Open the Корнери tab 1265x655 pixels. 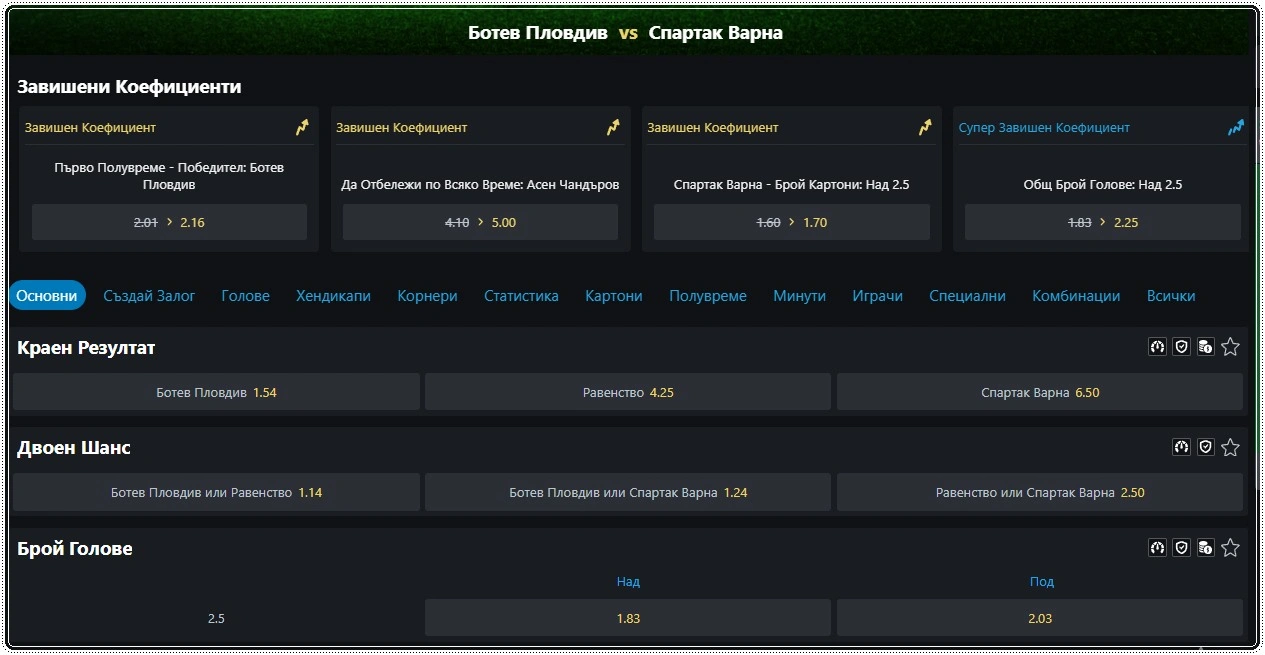(x=427, y=296)
